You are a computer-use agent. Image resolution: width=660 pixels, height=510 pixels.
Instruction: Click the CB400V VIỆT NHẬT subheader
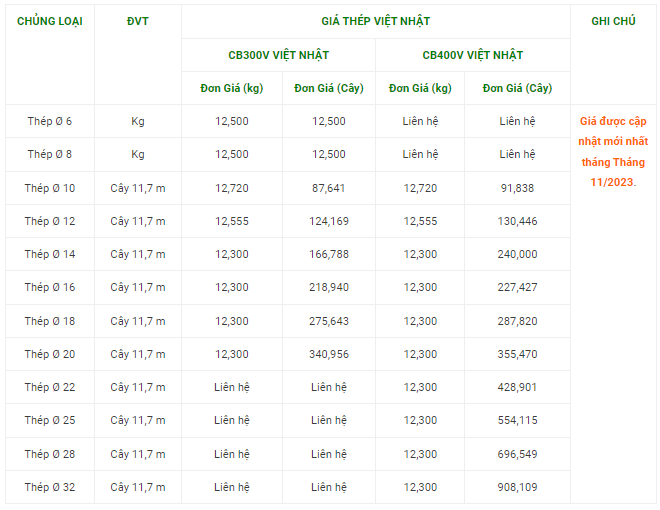point(473,55)
